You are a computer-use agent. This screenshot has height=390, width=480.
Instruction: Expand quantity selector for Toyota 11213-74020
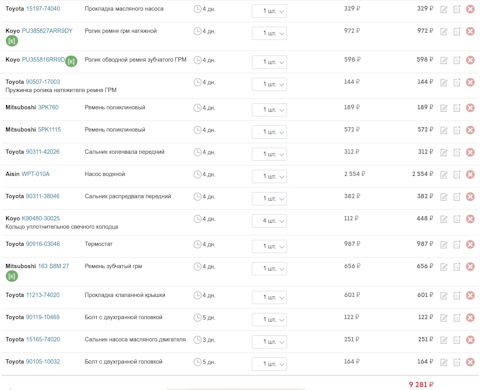[269, 297]
